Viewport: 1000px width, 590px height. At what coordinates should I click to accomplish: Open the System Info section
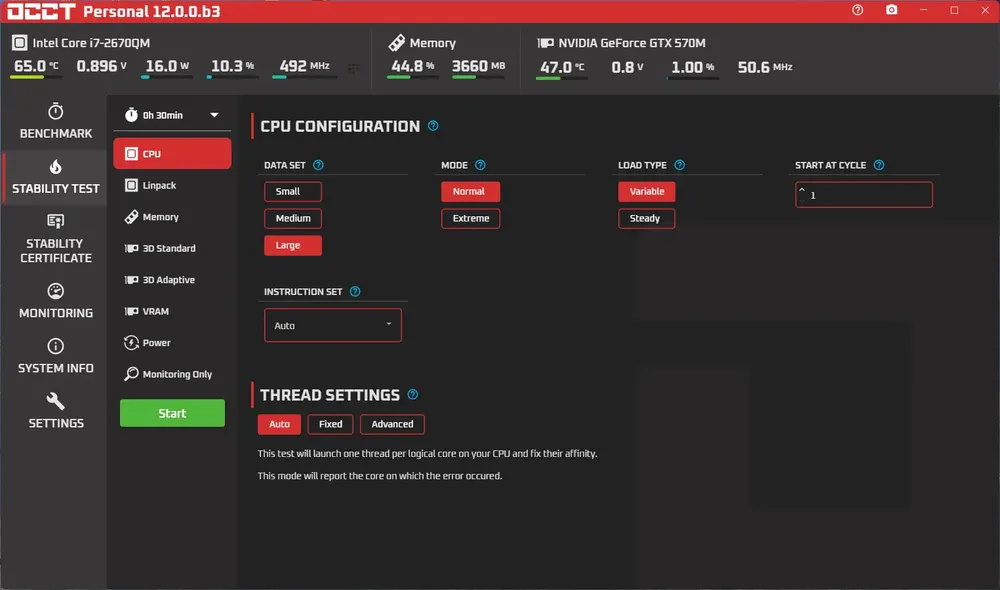(x=55, y=356)
